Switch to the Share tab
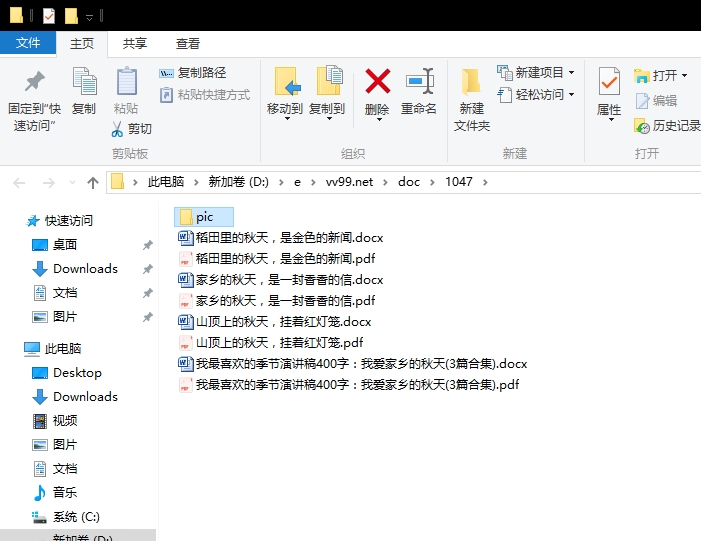Viewport: 701px width, 541px height. click(x=135, y=44)
